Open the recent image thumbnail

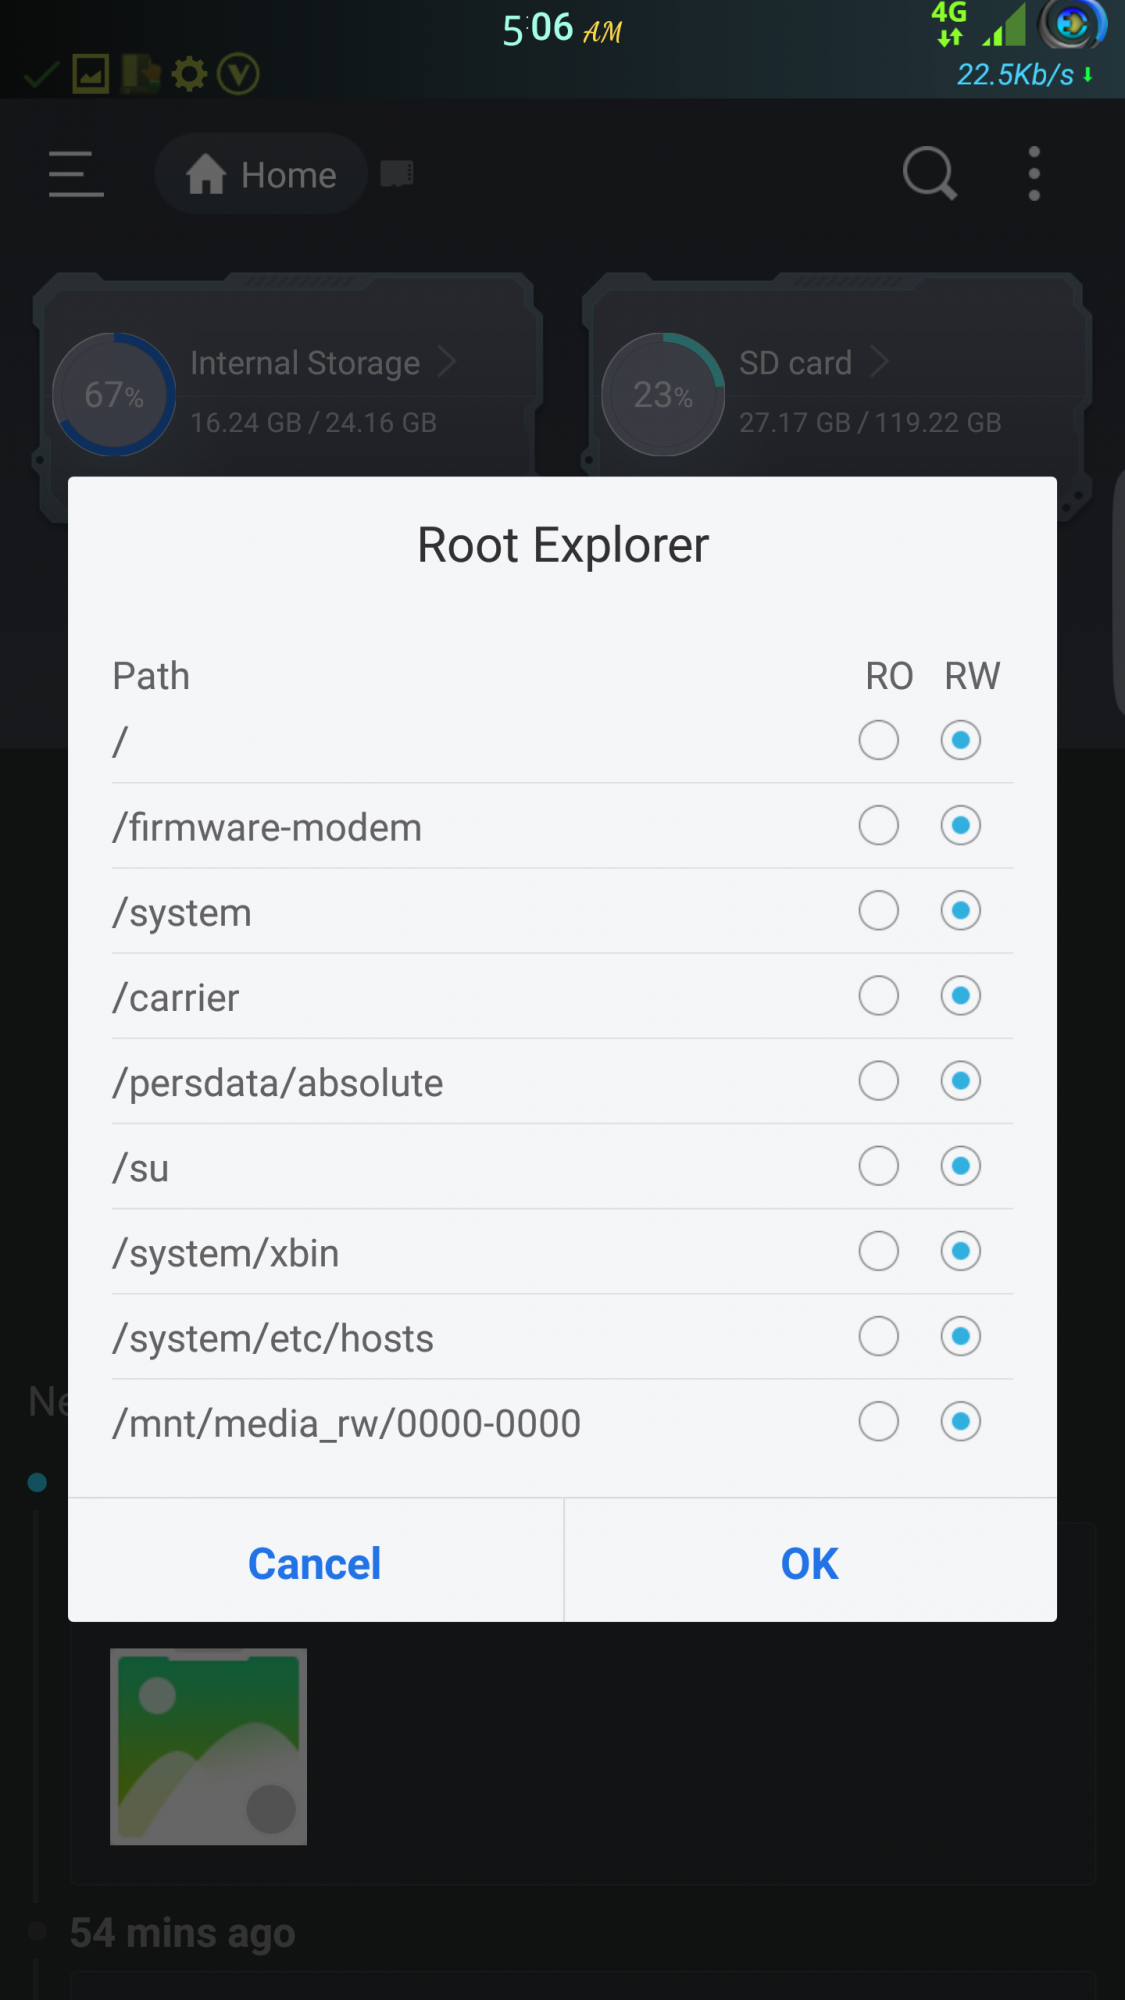208,1746
